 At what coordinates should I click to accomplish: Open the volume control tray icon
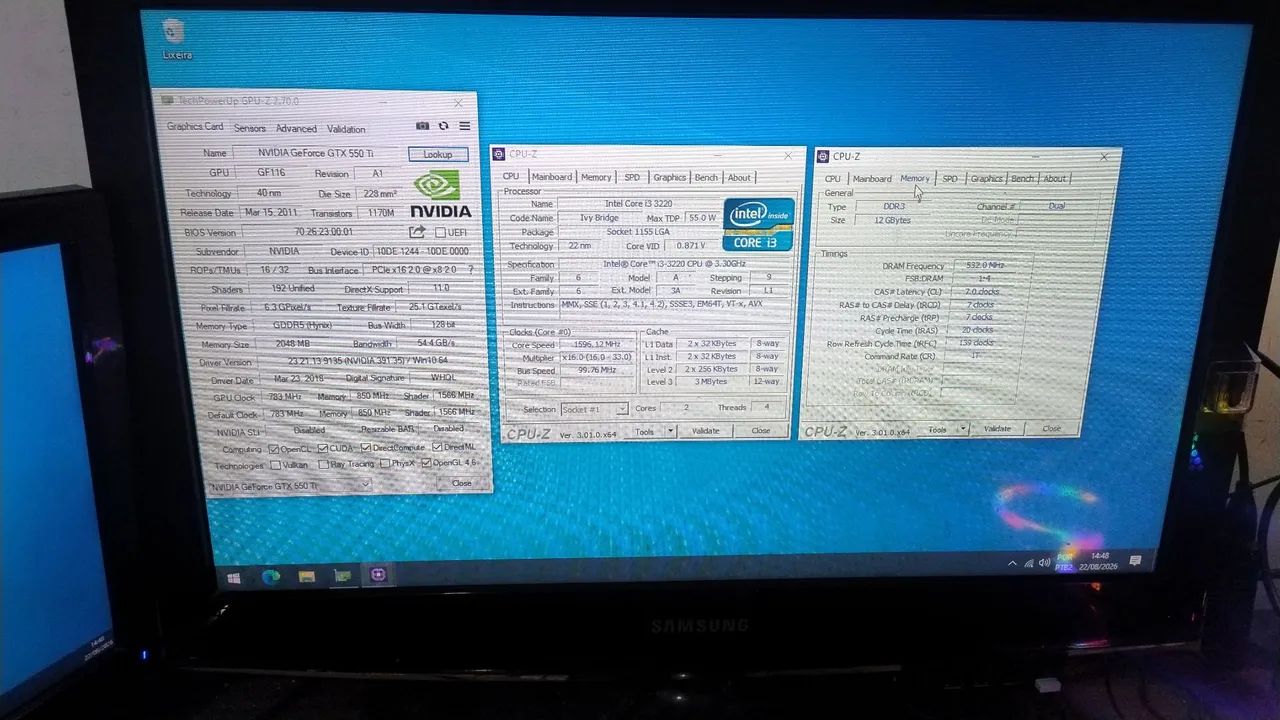click(1045, 562)
